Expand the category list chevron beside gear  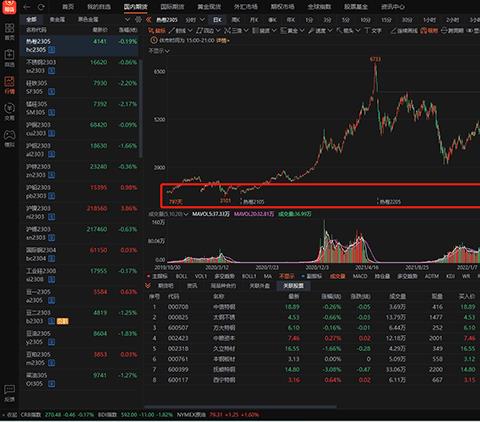(127, 20)
